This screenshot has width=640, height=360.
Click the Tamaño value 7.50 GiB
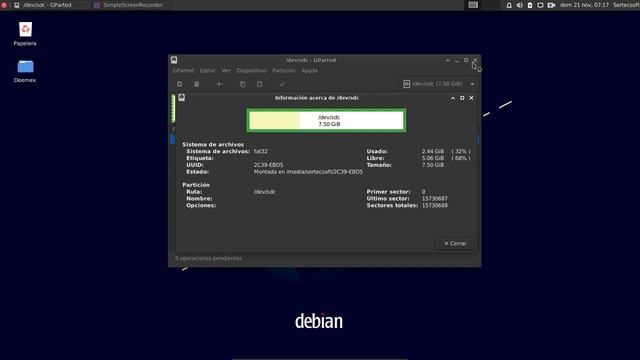[433, 165]
